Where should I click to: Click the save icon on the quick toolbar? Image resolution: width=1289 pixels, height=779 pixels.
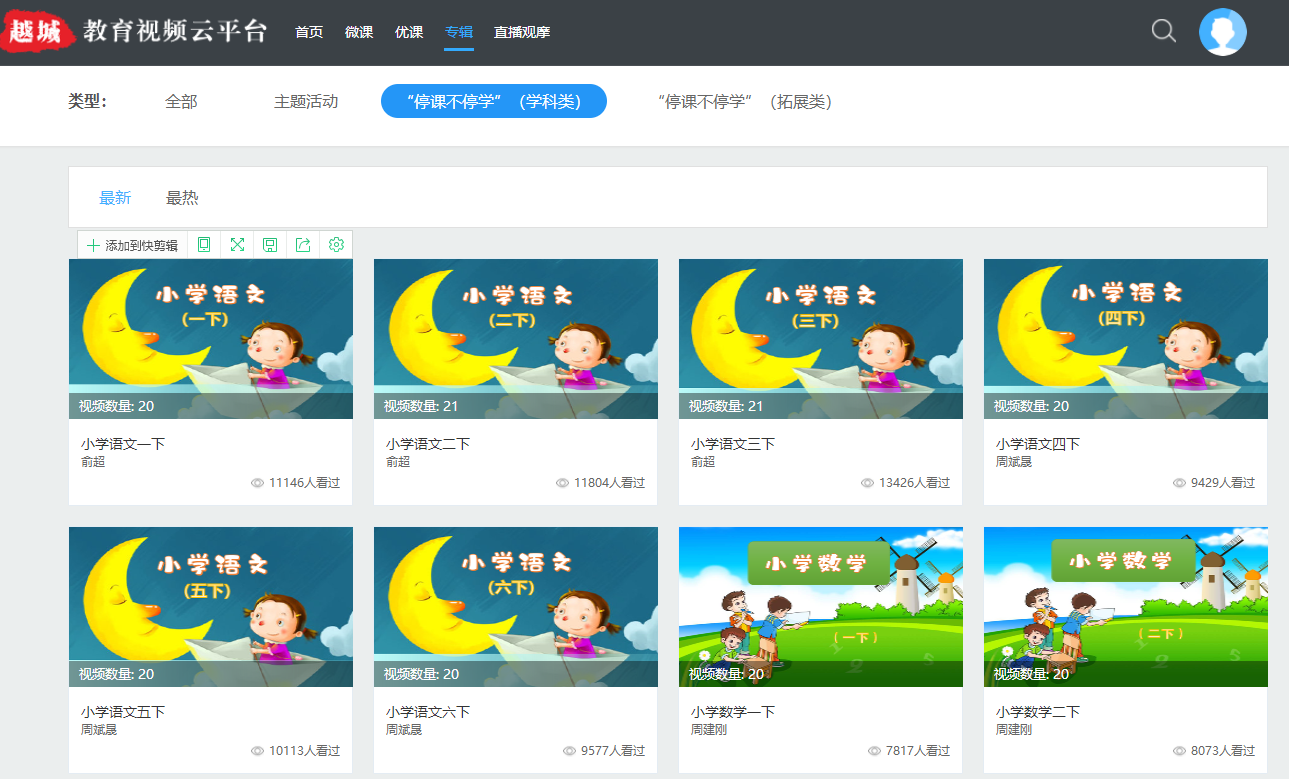coord(270,244)
